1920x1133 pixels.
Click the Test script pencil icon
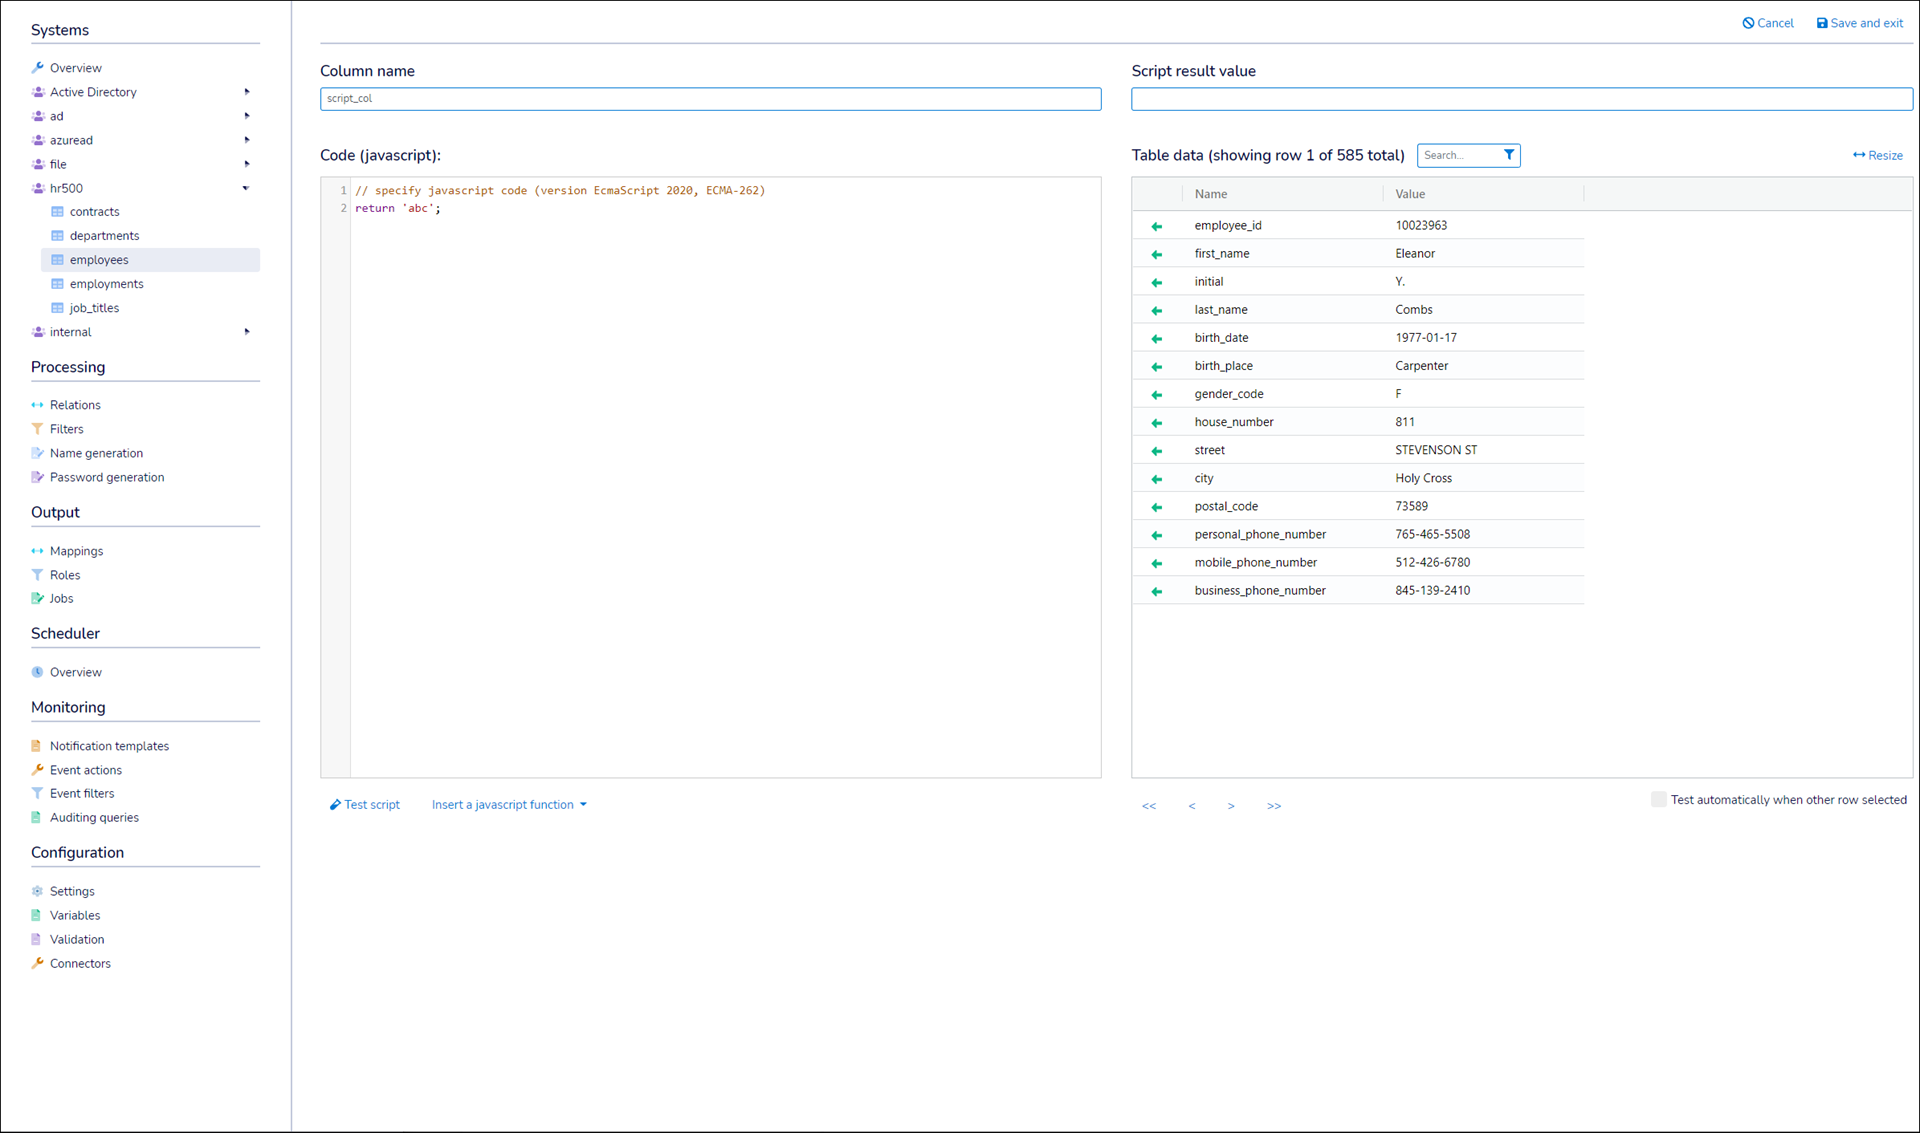coord(335,805)
